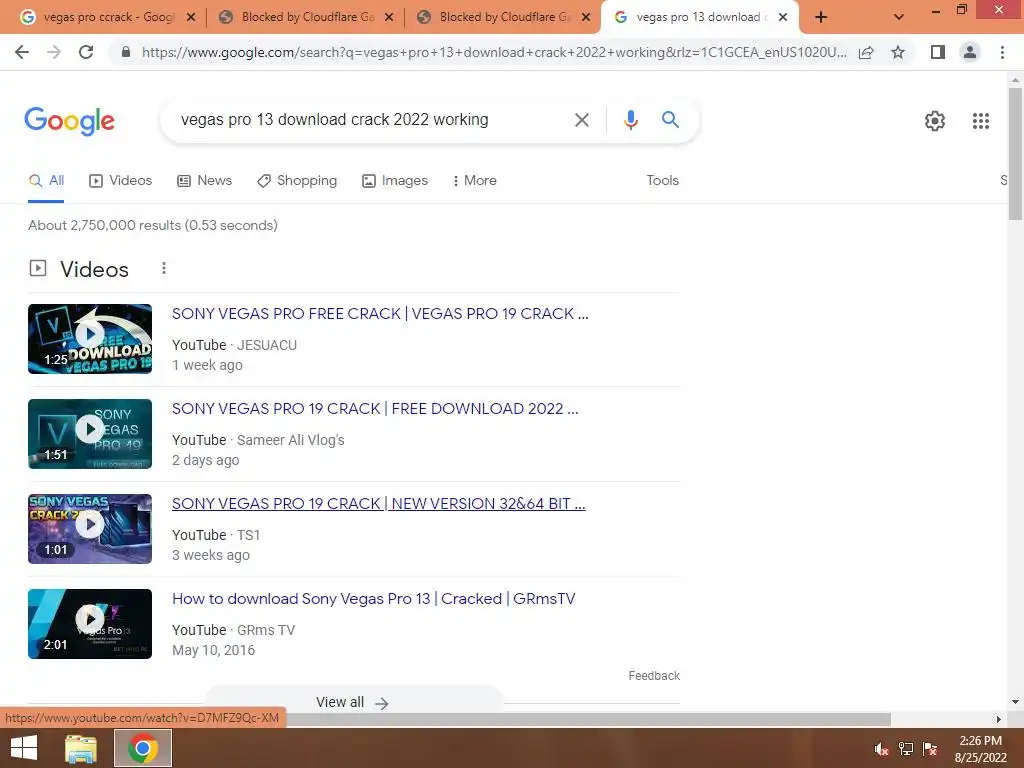Image resolution: width=1024 pixels, height=768 pixels.
Task: Close the first Blocked by Cloudflare tab
Action: pos(389,18)
